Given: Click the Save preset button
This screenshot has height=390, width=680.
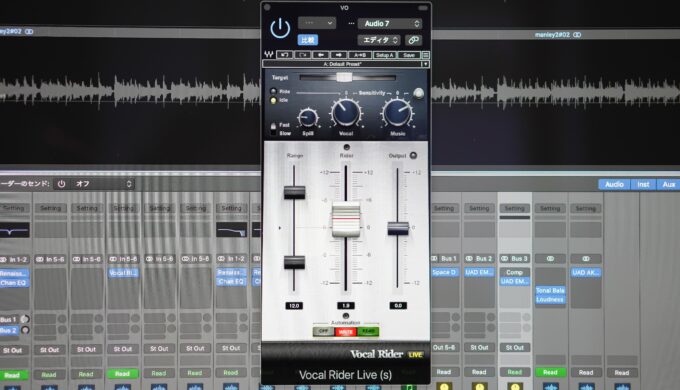Looking at the screenshot, I should (409, 55).
